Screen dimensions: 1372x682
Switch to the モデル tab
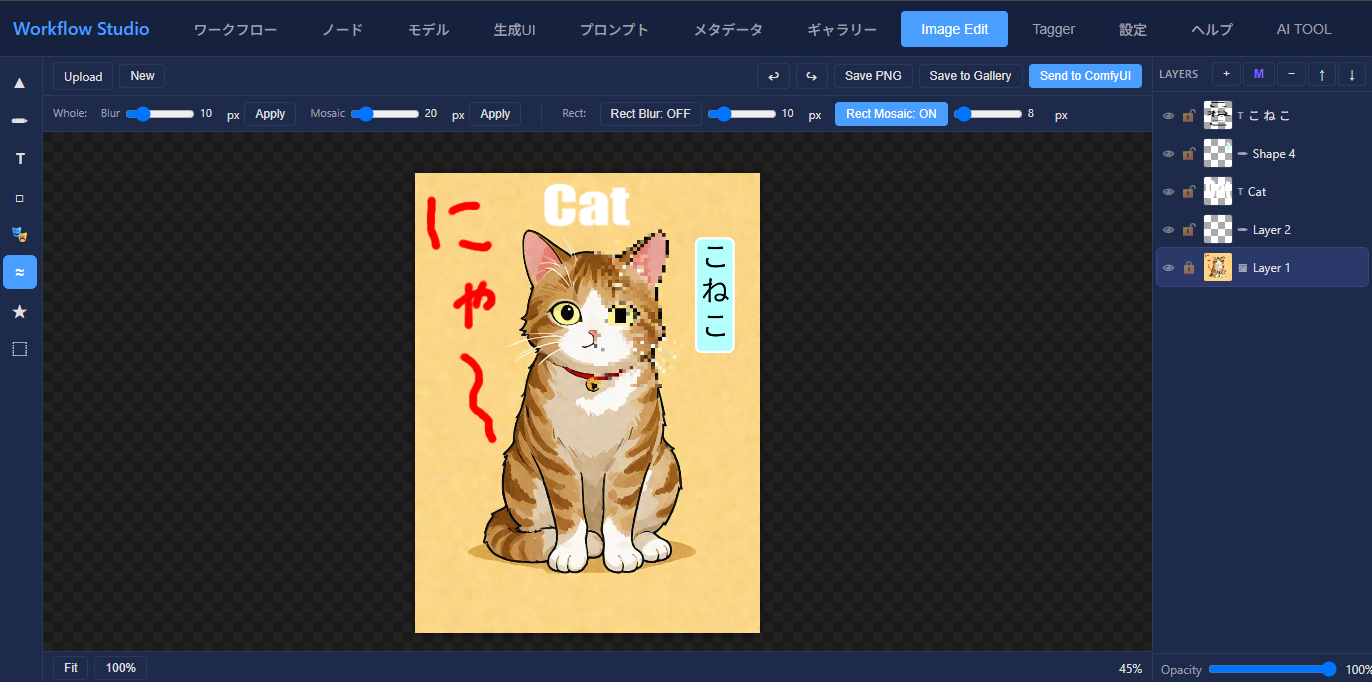coord(428,29)
